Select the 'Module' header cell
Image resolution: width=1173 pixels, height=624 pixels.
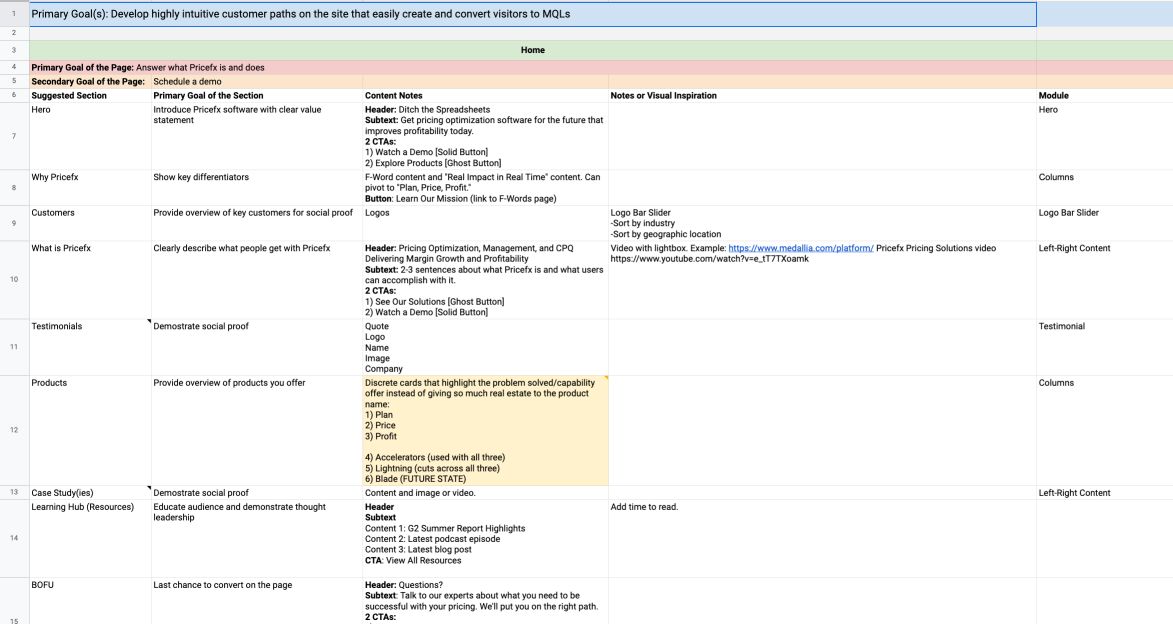[x=1104, y=96]
